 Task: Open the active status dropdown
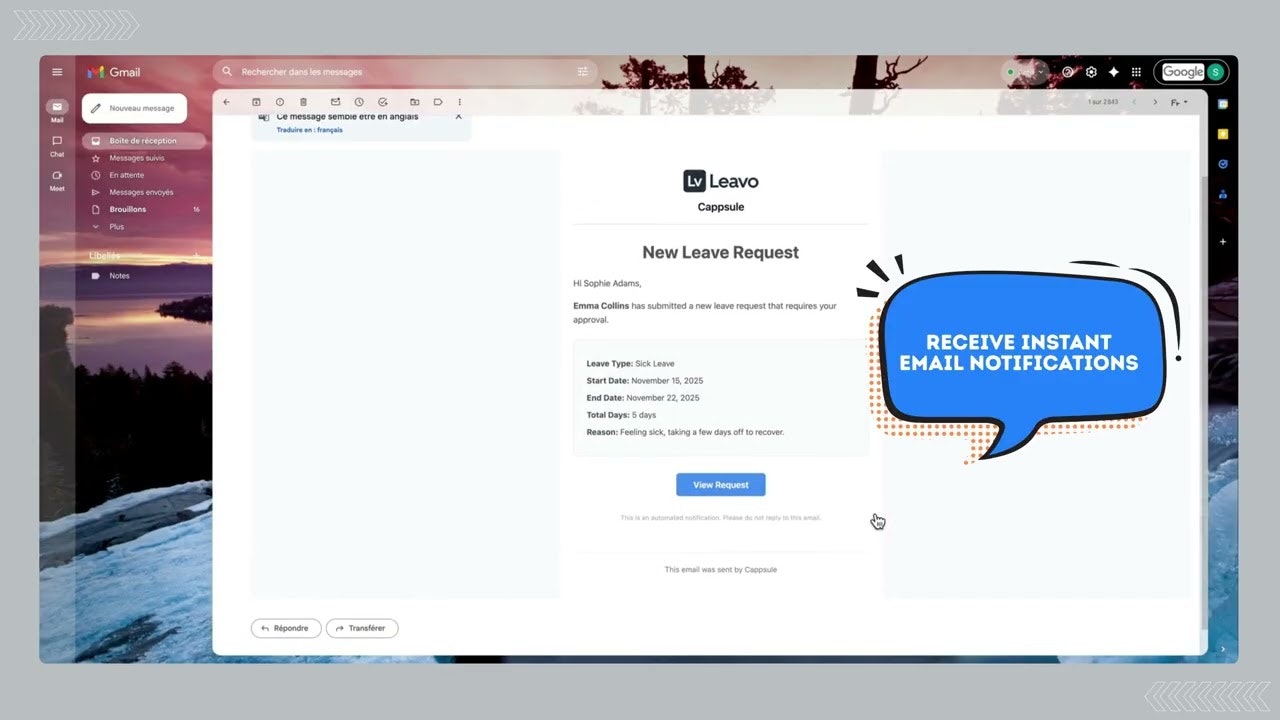click(1025, 72)
